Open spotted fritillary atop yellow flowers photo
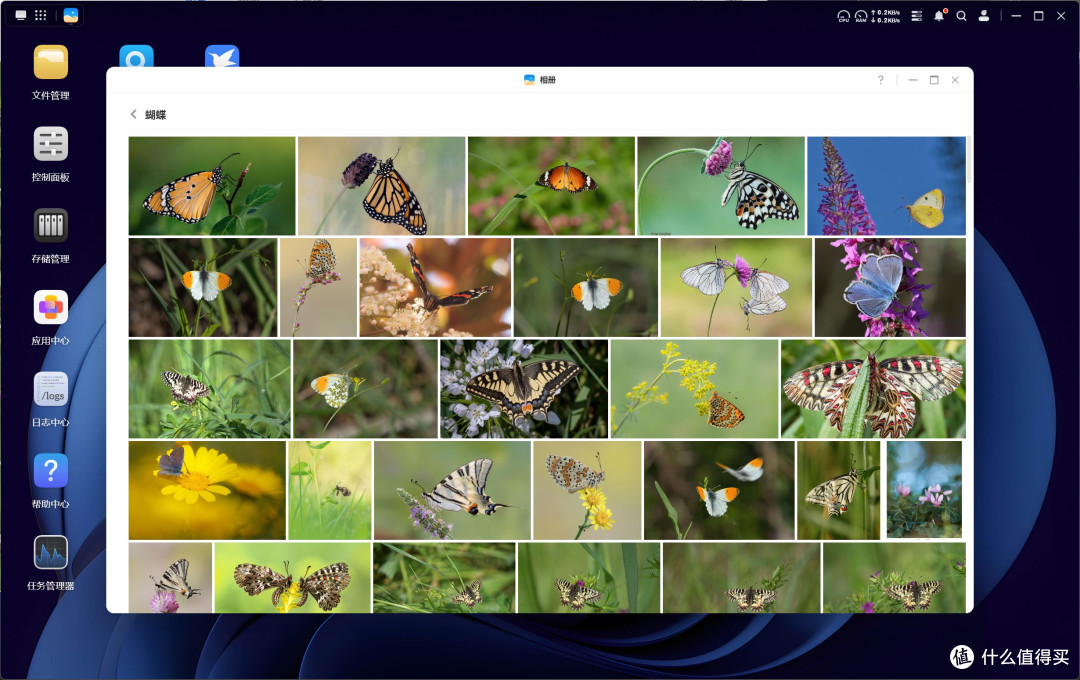The image size is (1080, 680). [588, 490]
